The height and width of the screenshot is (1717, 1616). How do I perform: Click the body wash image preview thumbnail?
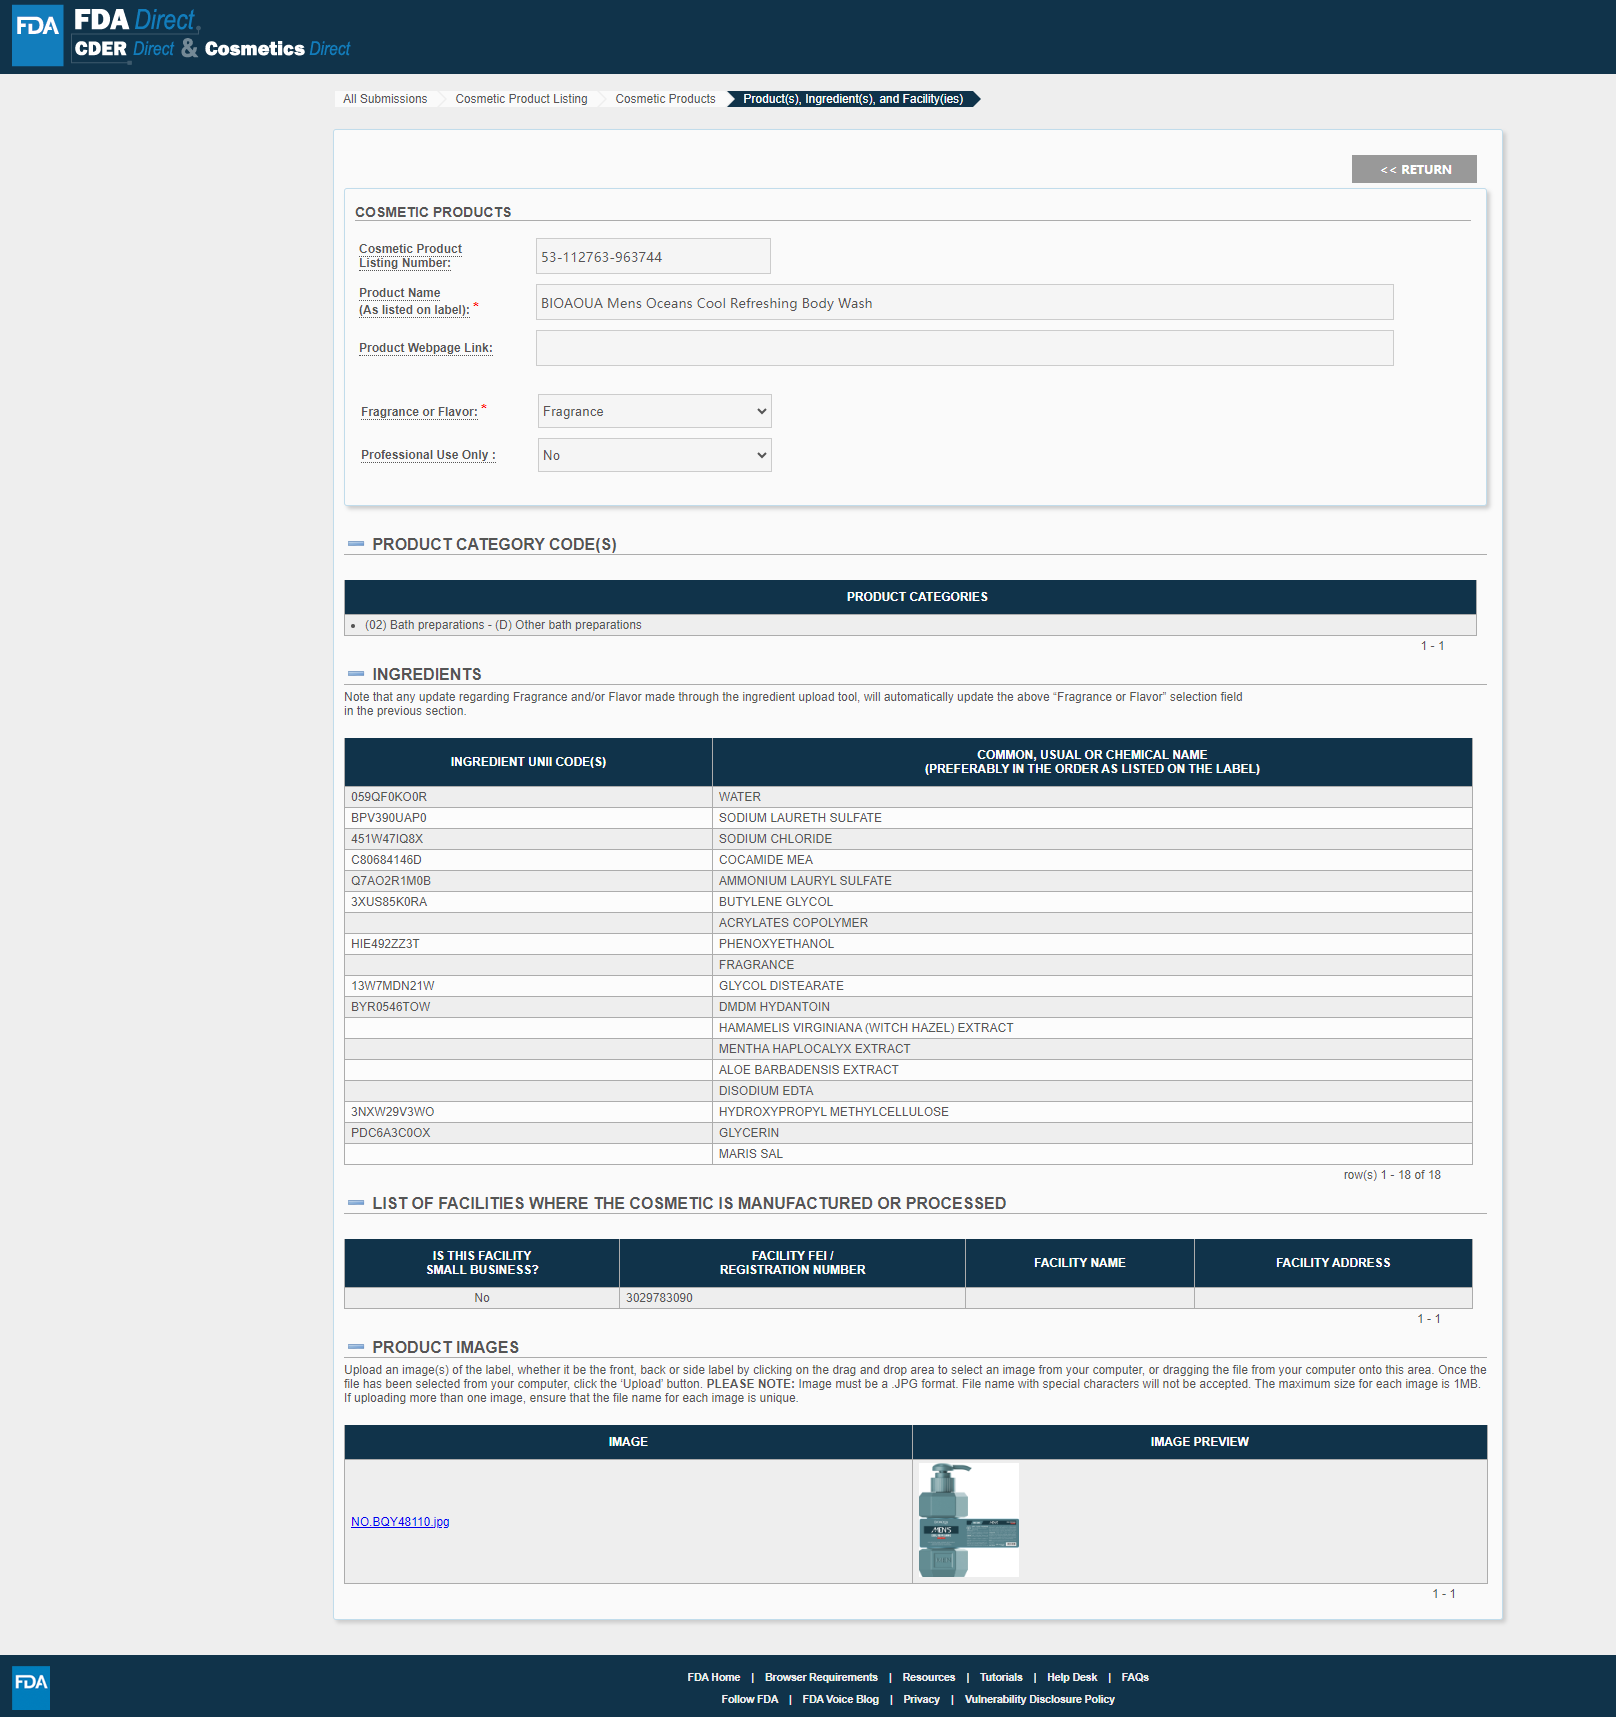point(968,1520)
